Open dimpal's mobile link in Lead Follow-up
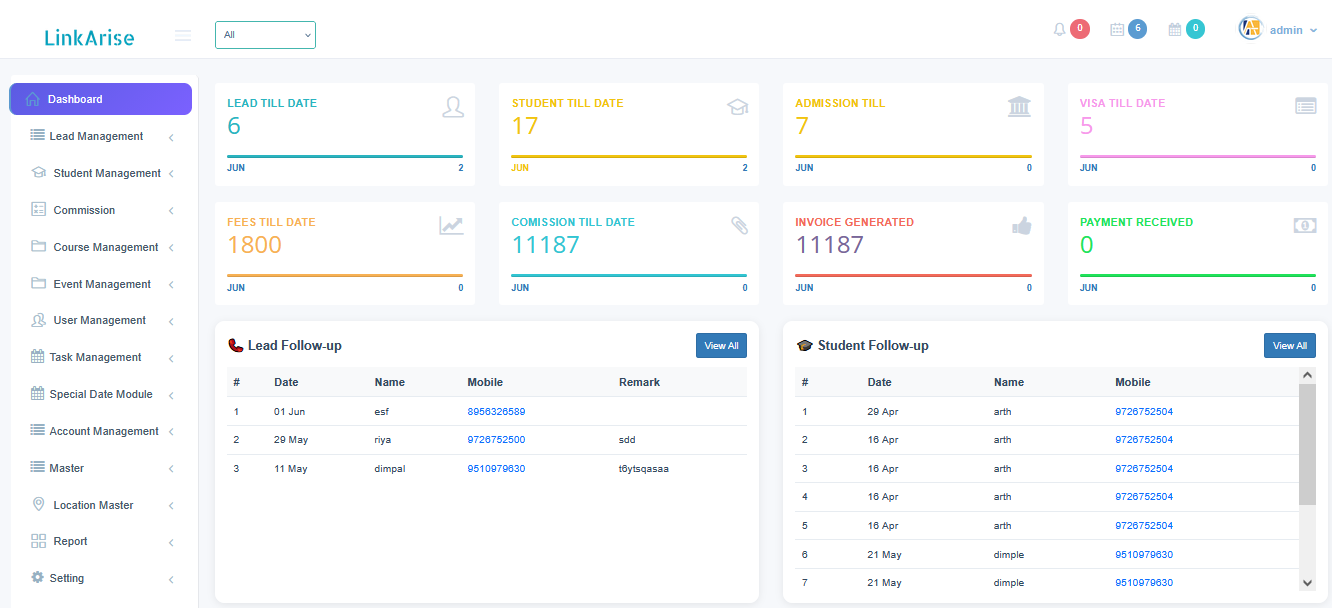This screenshot has height=608, width=1332. [x=496, y=468]
